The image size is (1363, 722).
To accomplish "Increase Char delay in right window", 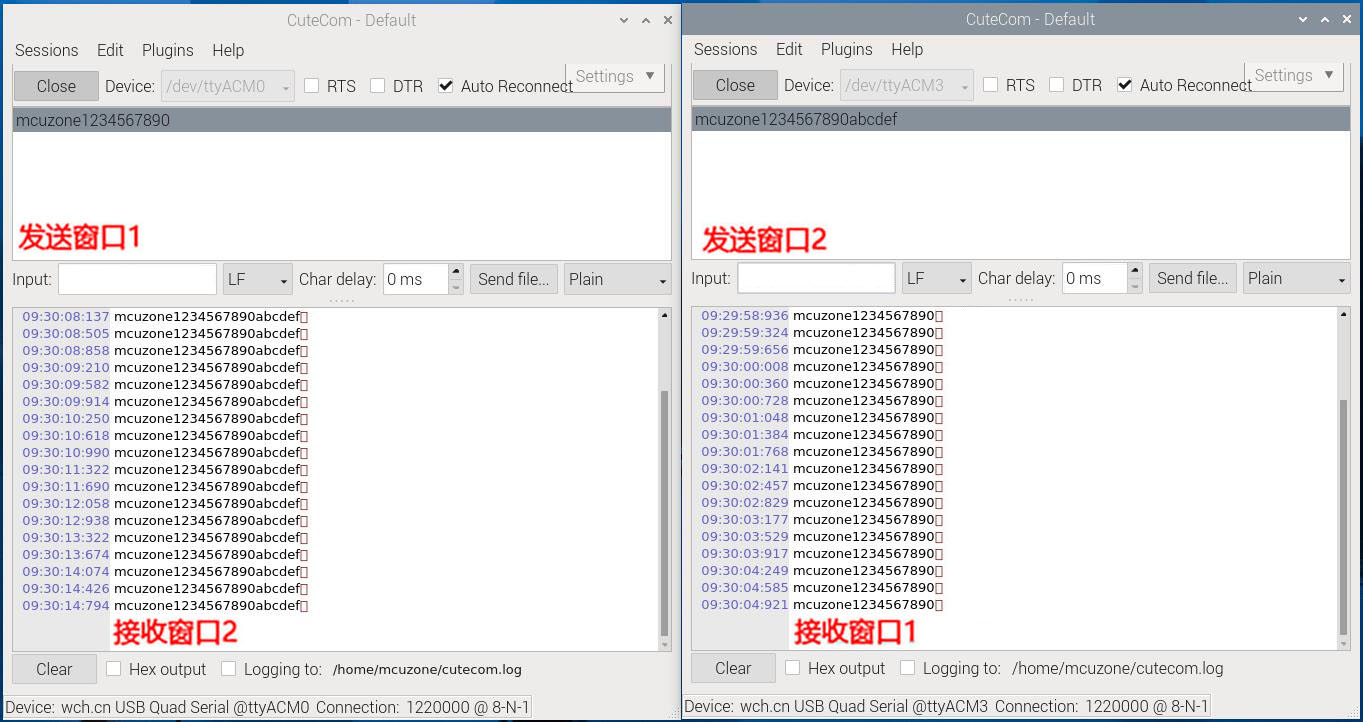I will click(1135, 270).
